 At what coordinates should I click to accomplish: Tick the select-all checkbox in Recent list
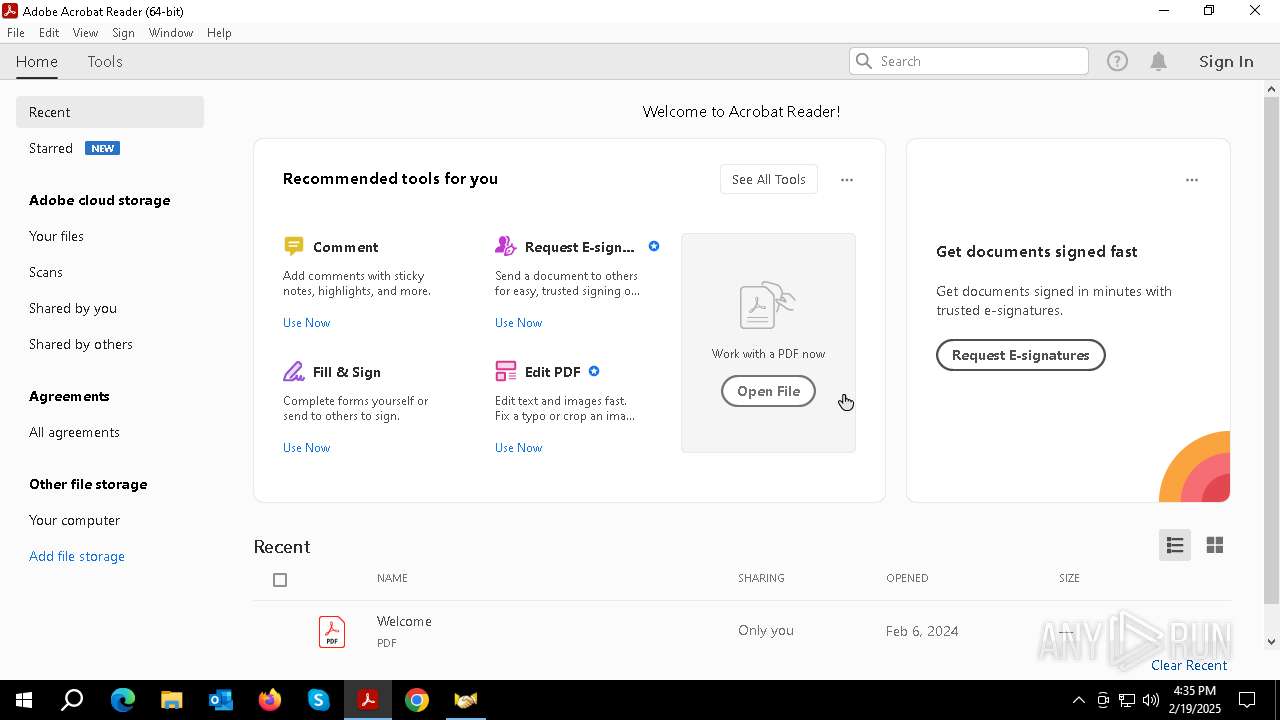[280, 580]
